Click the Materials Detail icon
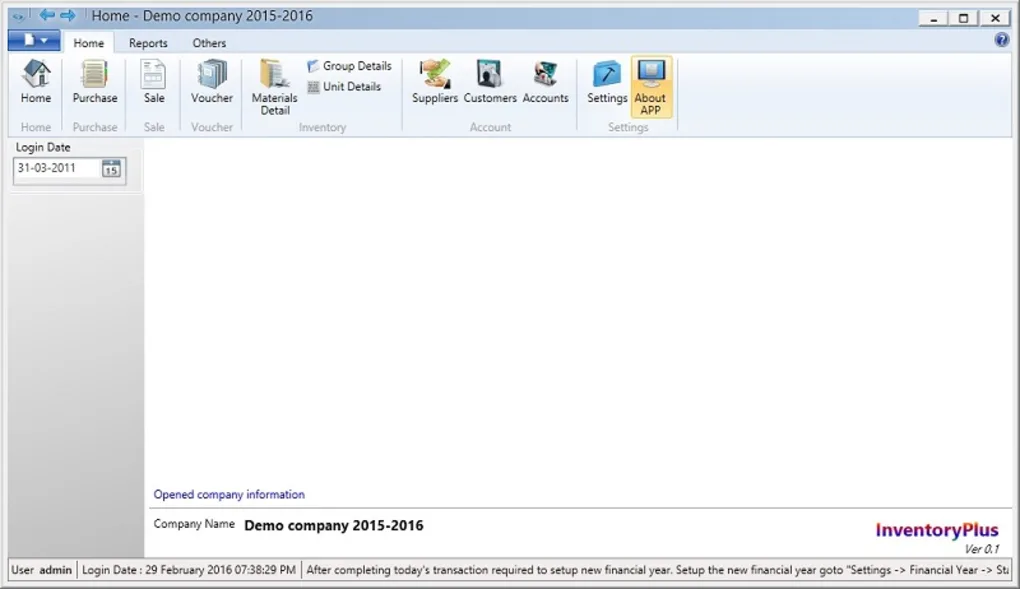 [273, 85]
